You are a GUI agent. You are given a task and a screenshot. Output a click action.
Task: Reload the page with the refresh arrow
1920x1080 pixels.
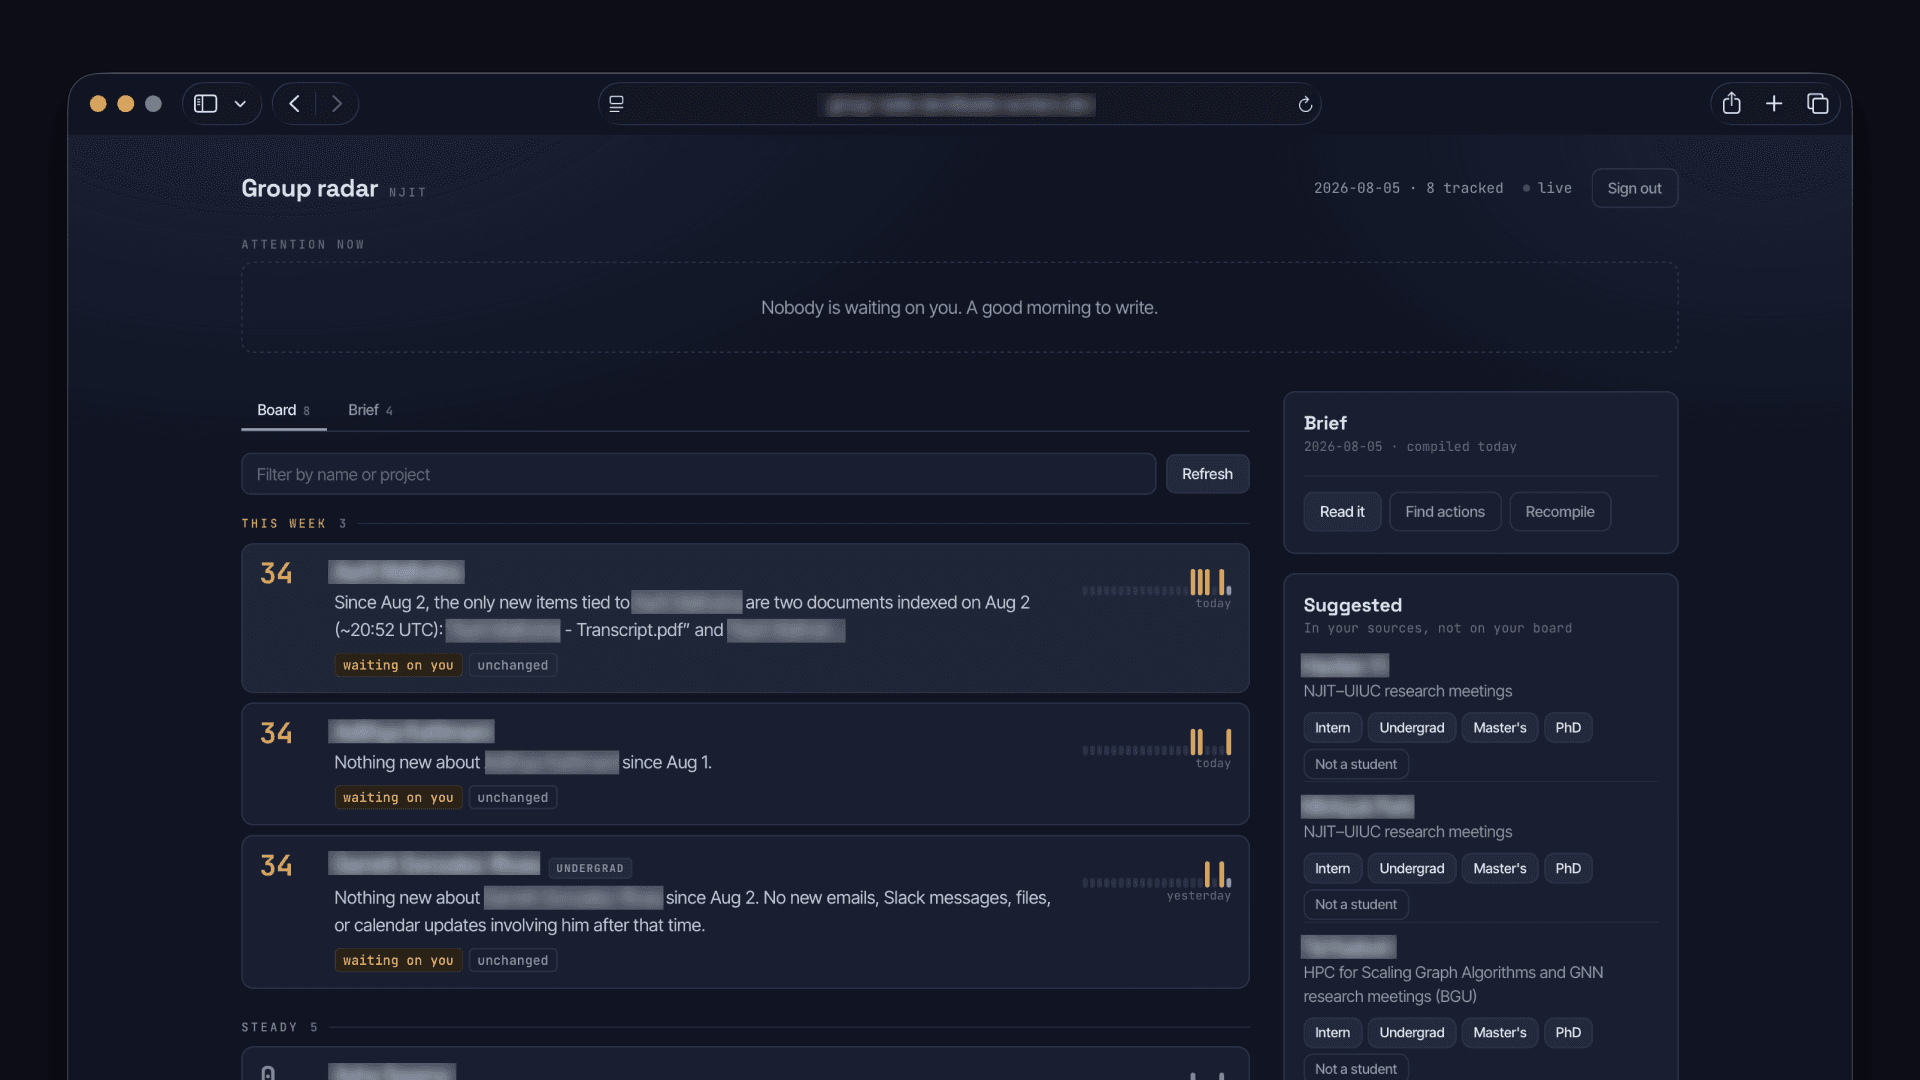click(x=1305, y=104)
